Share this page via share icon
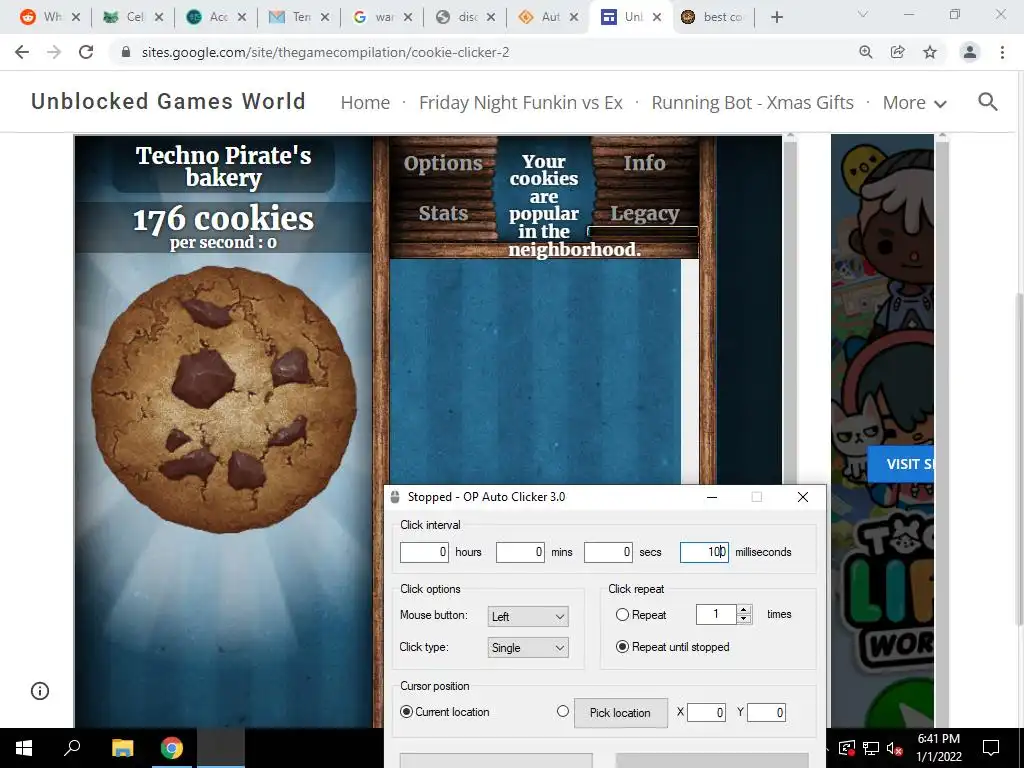The image size is (1024, 768). [898, 52]
